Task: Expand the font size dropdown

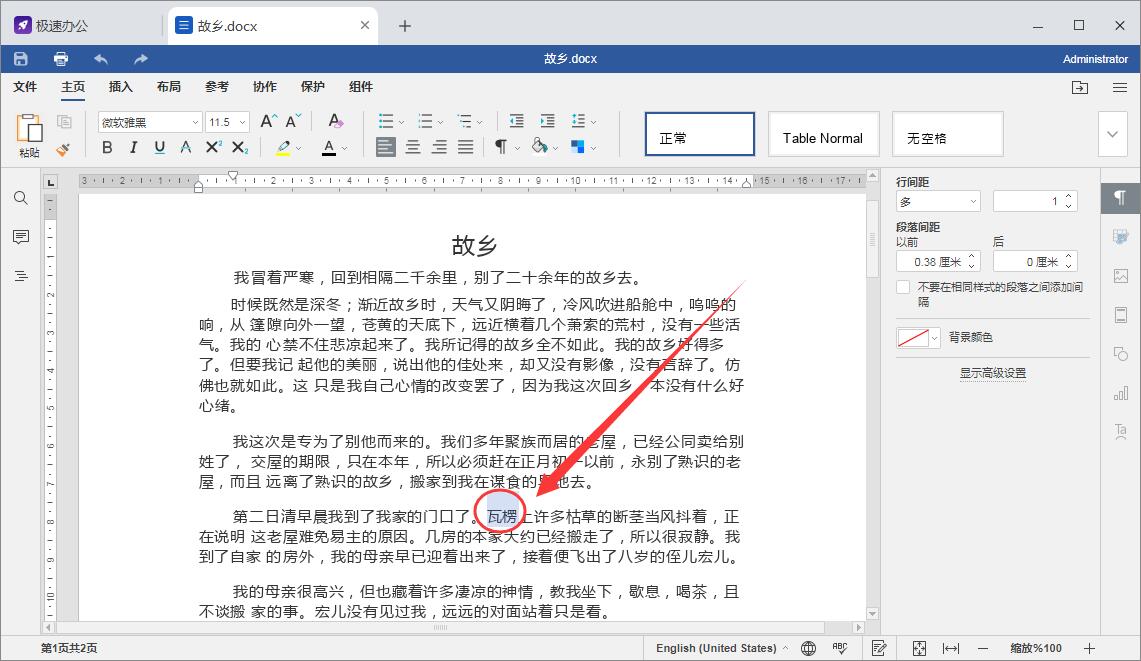Action: click(x=242, y=122)
